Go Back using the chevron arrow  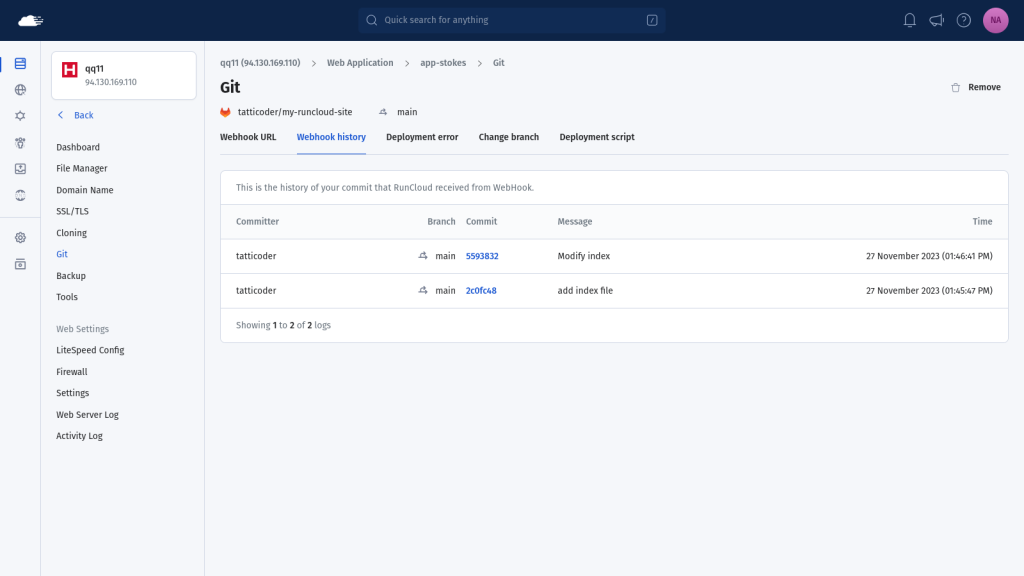pos(61,115)
